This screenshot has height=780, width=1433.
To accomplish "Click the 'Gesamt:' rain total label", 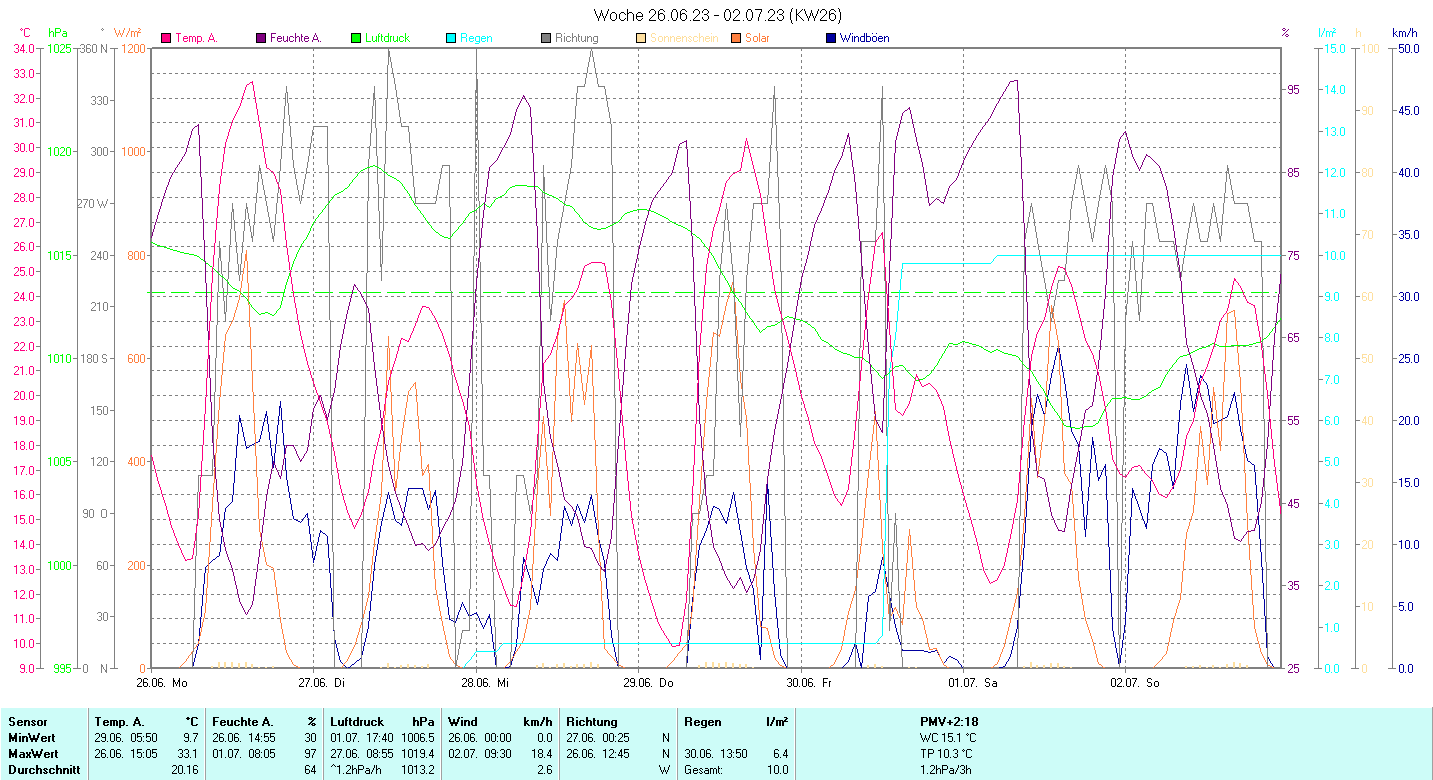I will 705,769.
